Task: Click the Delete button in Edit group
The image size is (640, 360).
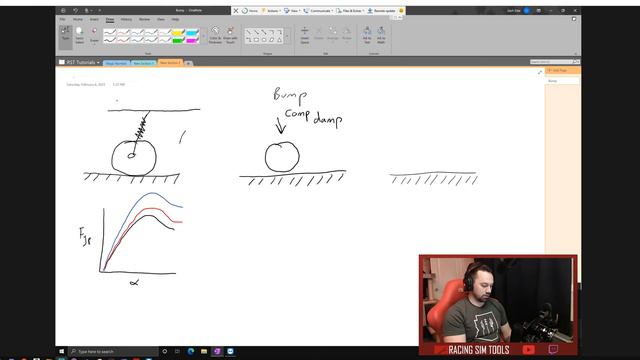Action: pos(319,34)
